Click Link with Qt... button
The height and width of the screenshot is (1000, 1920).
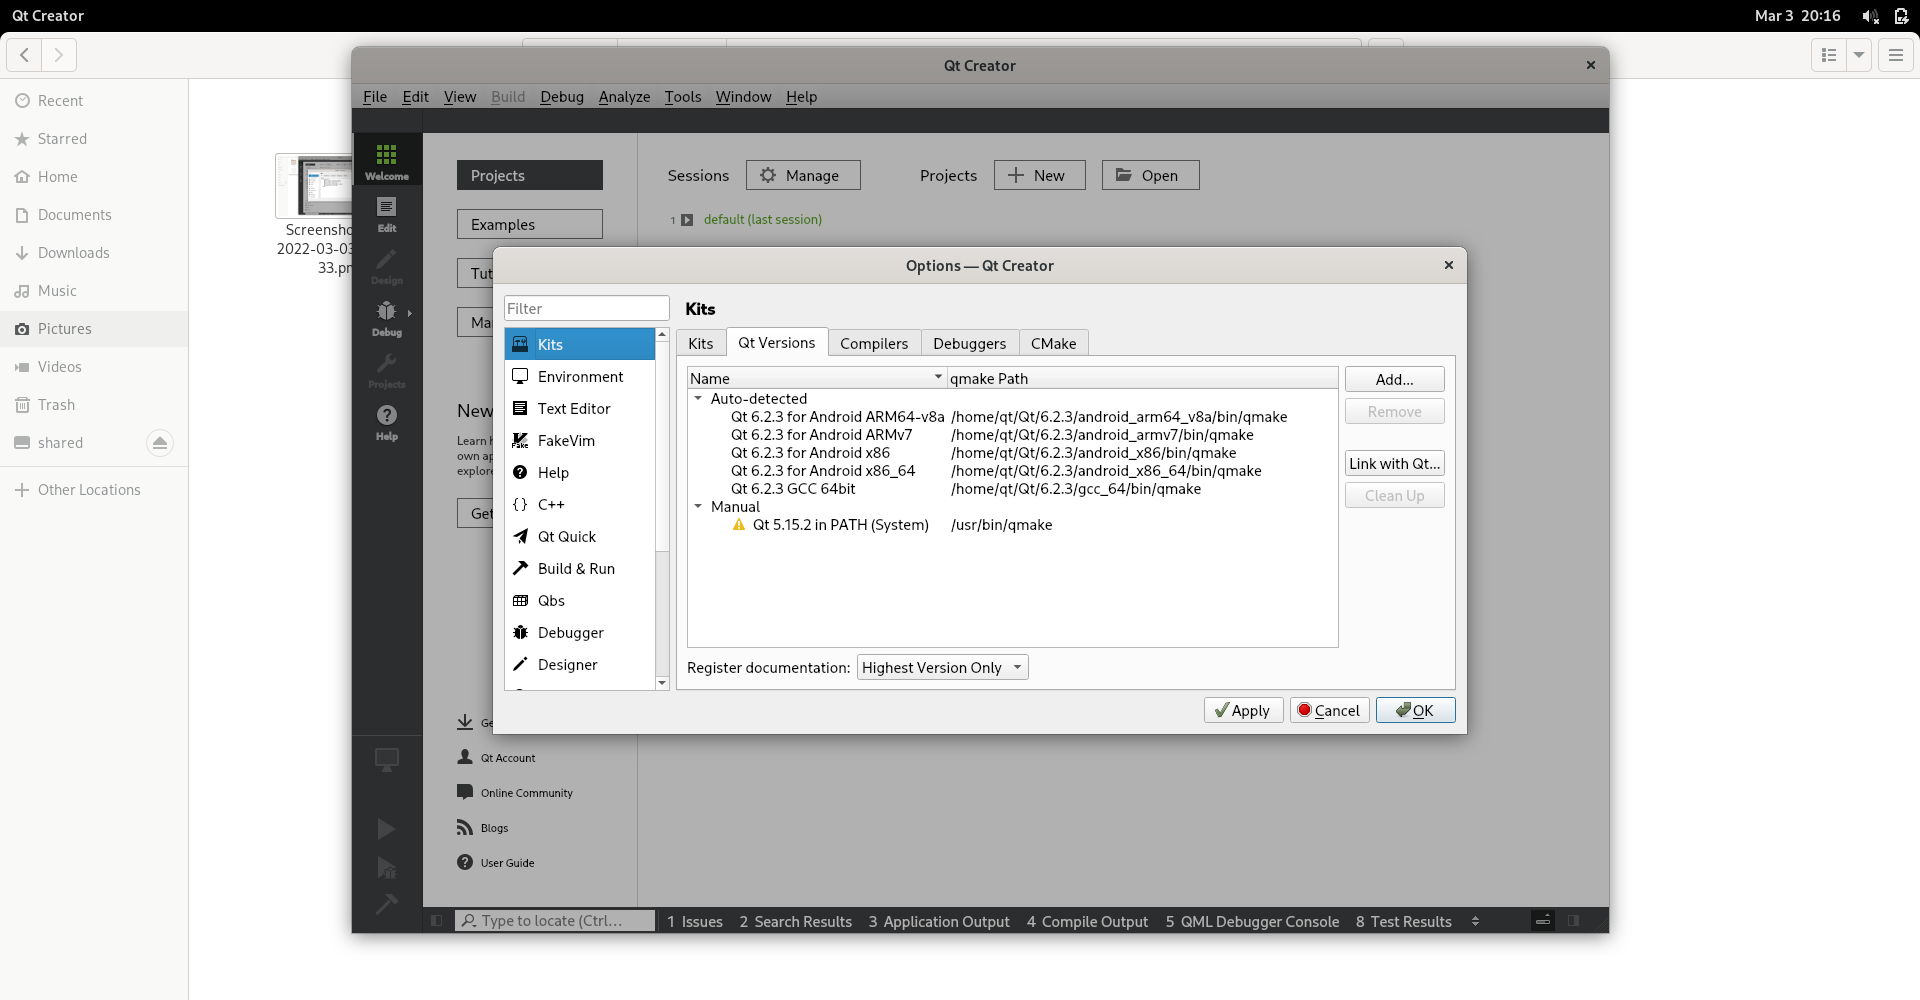click(x=1394, y=463)
